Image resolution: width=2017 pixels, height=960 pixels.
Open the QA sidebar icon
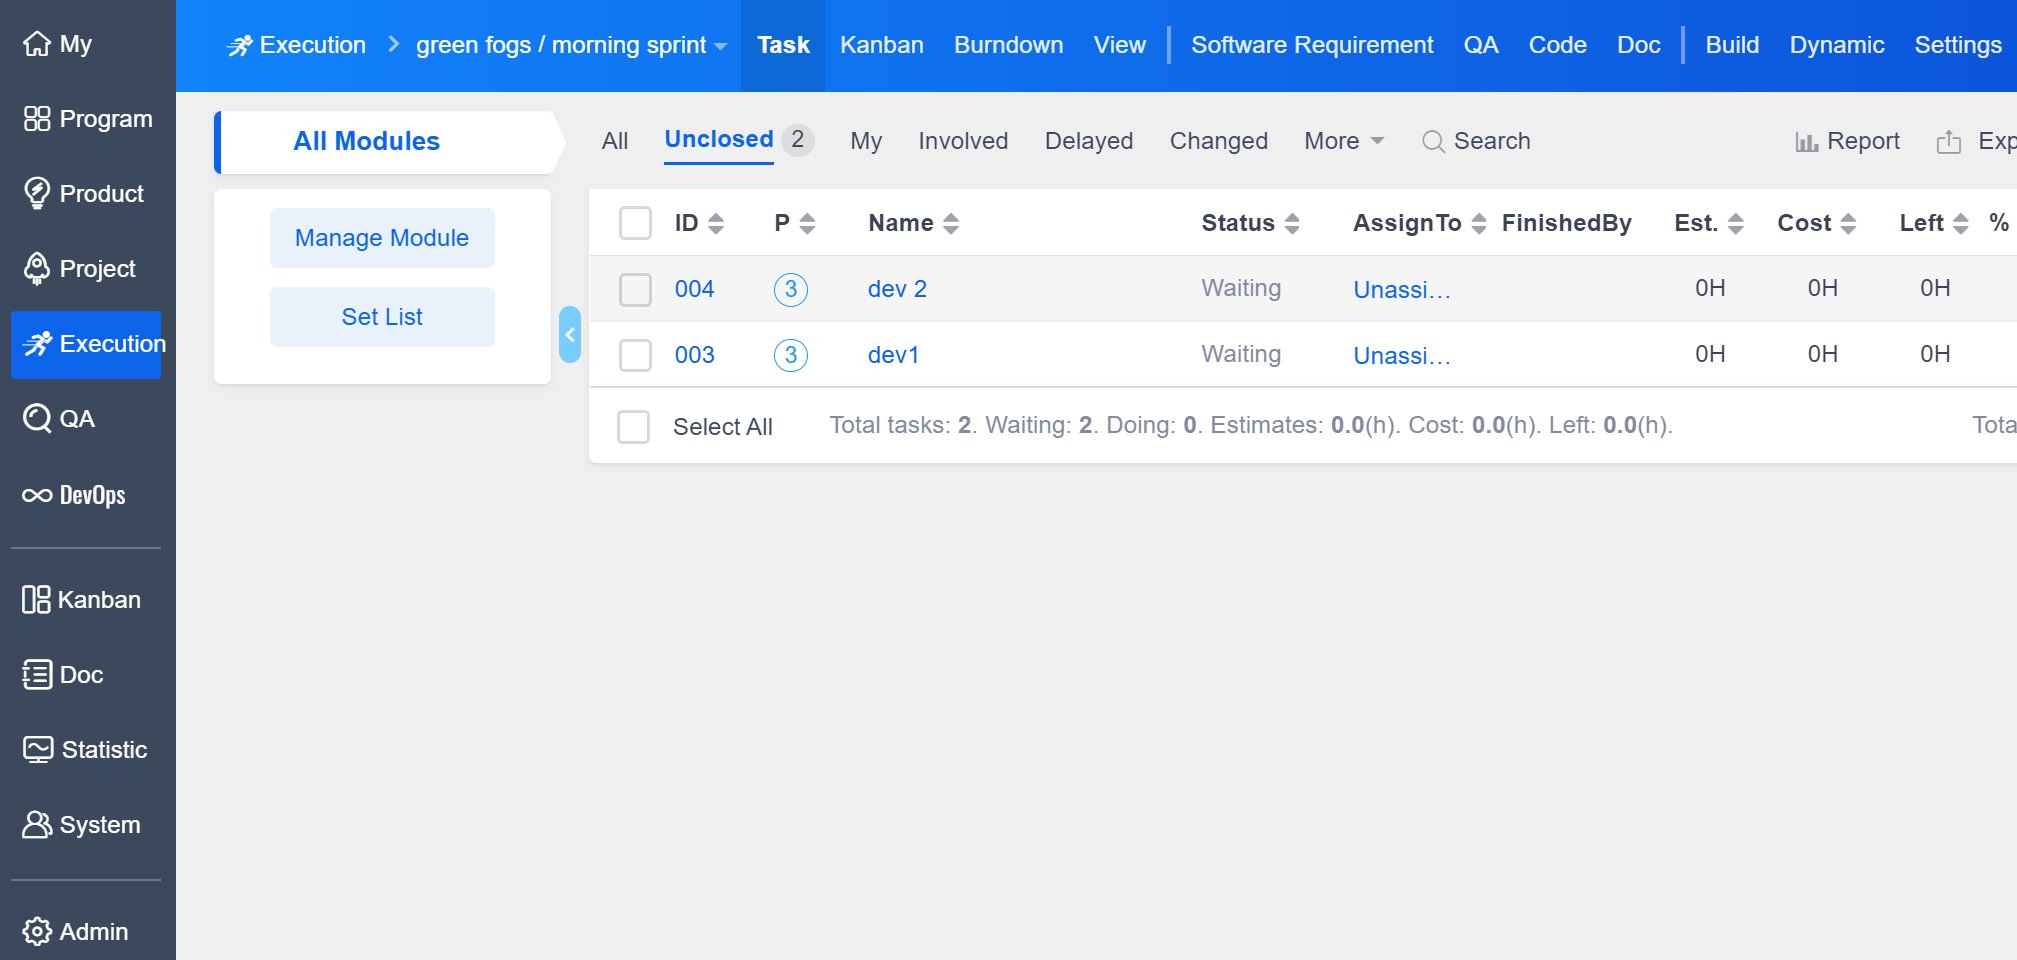click(37, 418)
